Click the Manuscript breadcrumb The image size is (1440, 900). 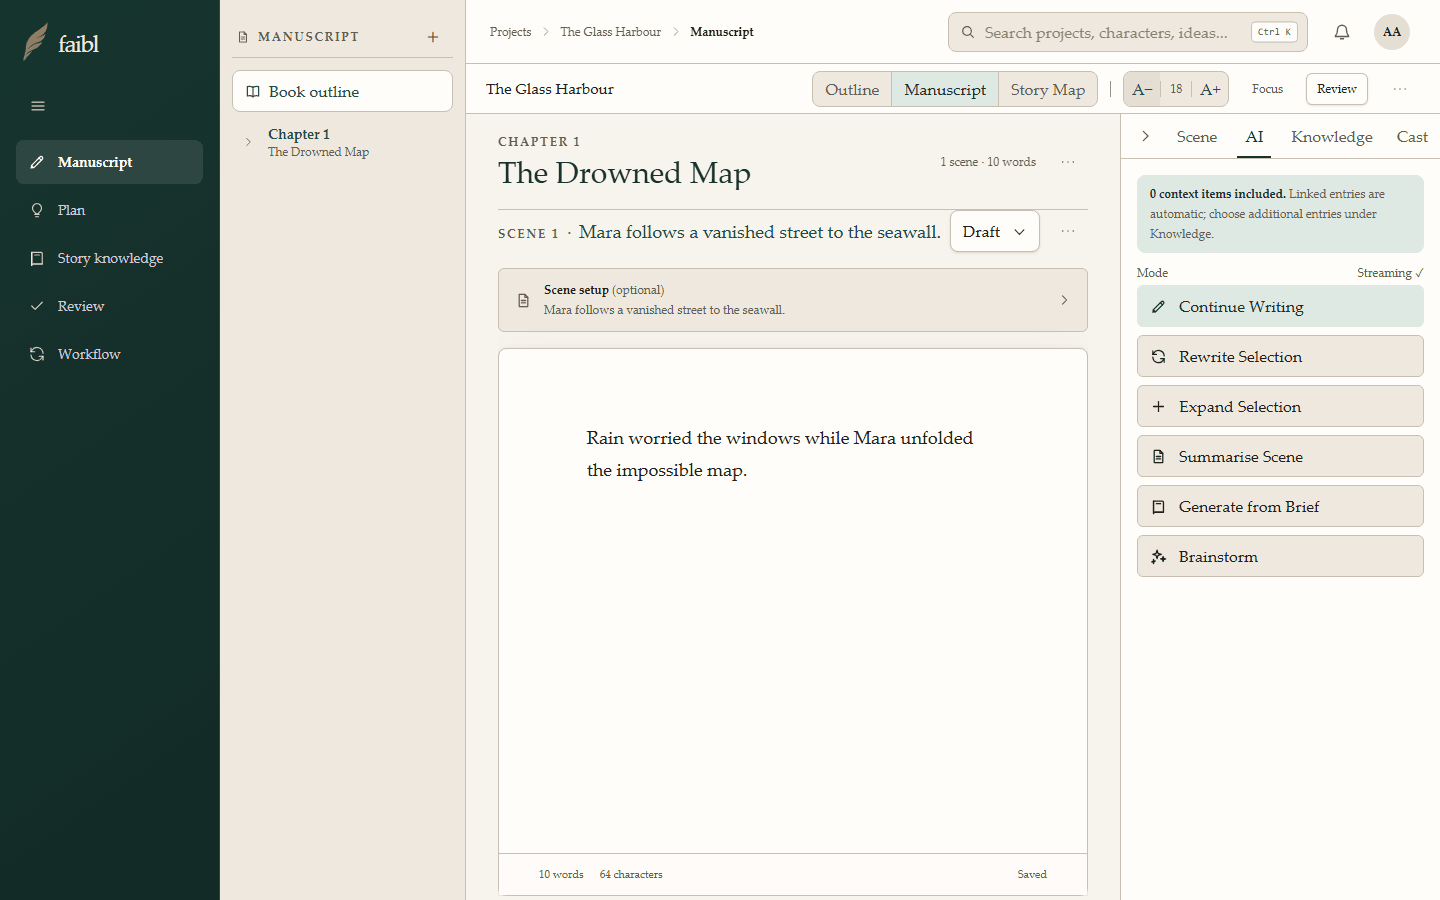click(722, 32)
